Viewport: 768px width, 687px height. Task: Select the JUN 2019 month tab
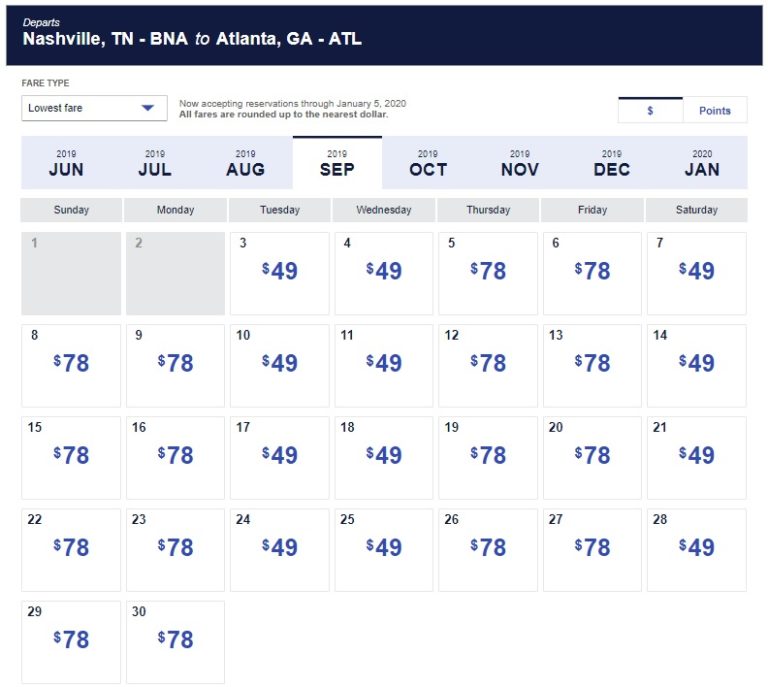click(x=66, y=163)
